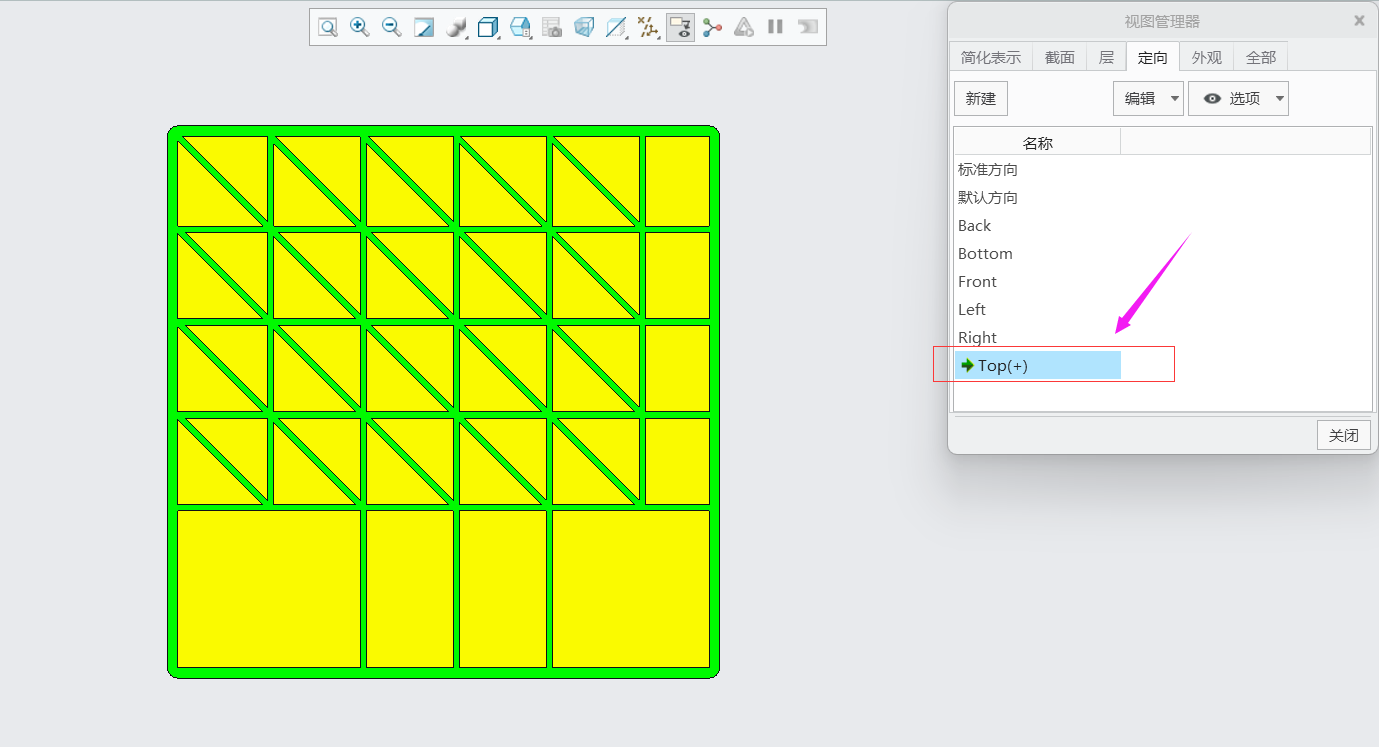Expand the 选项 dropdown with eye icon

1238,99
